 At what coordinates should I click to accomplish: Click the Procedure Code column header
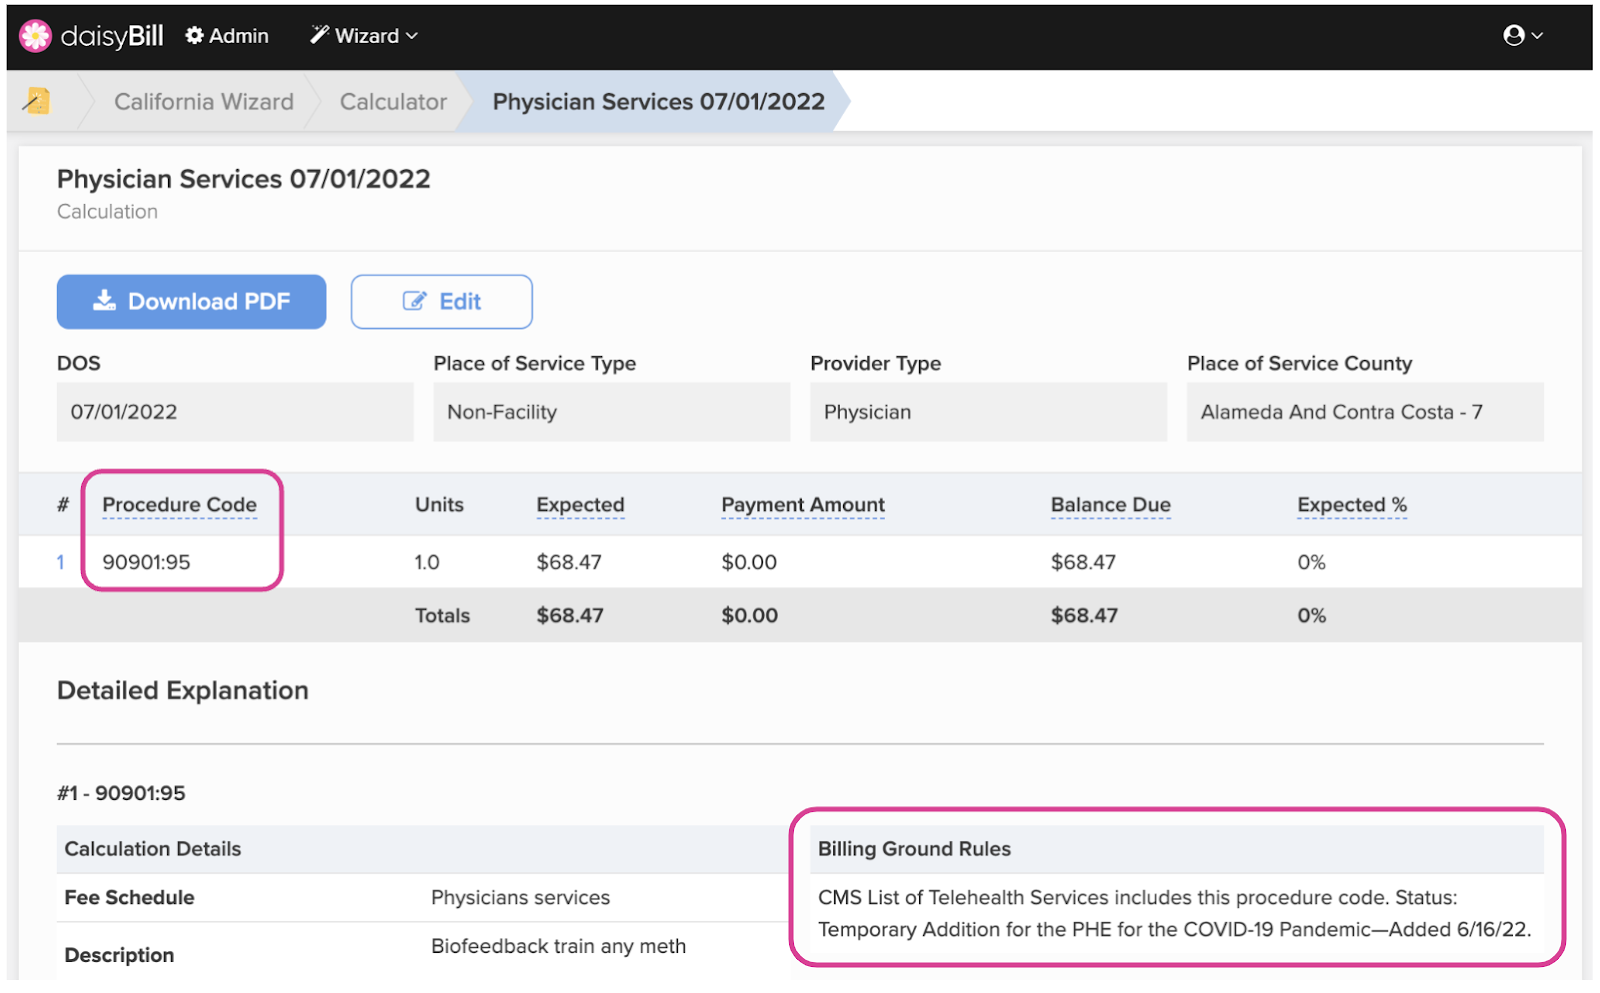(179, 505)
